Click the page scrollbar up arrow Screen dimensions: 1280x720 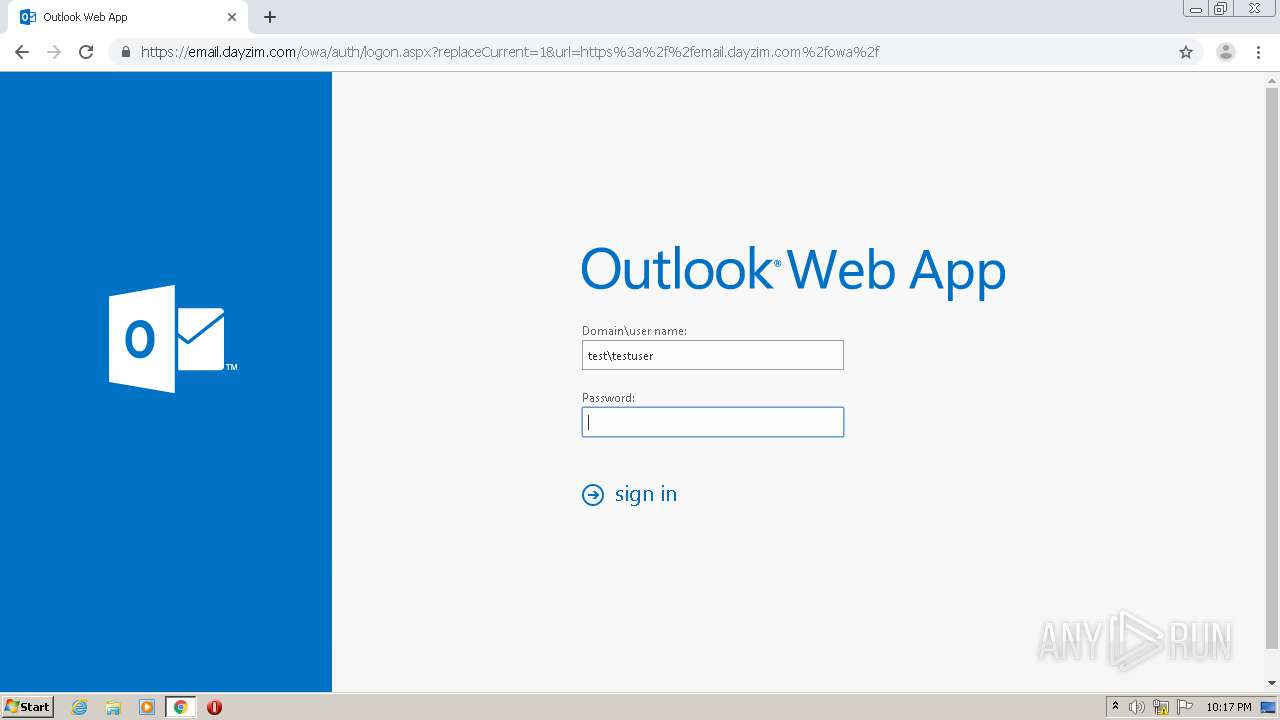click(1272, 82)
